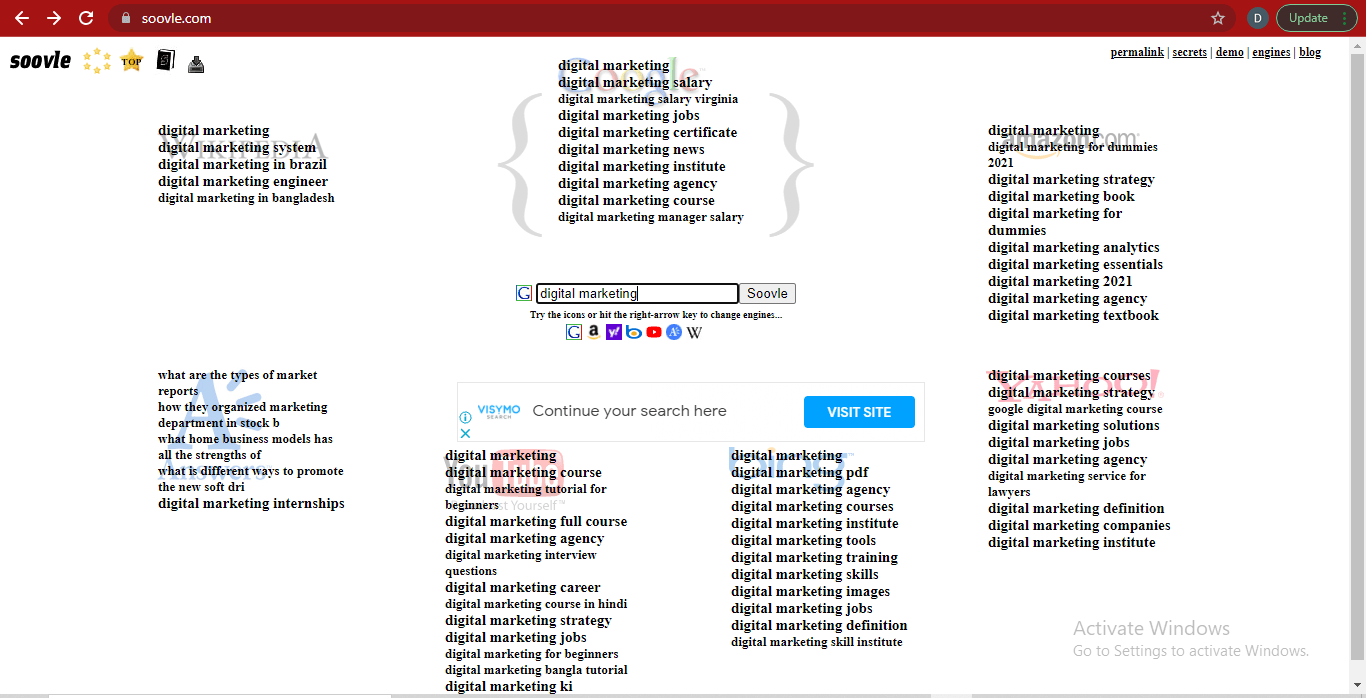Image resolution: width=1366 pixels, height=698 pixels.
Task: Click "digital marketing course in hindi"
Action: point(536,604)
